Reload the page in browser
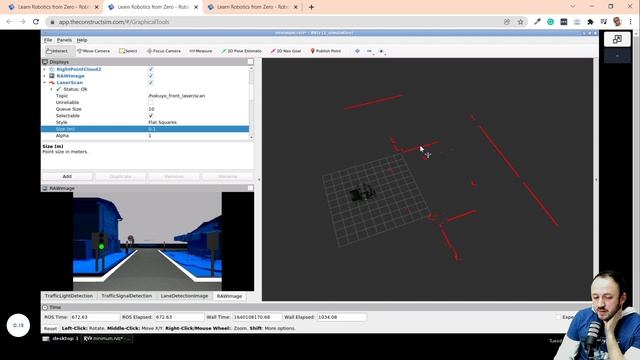Viewport: 640px width, 360px height. (36, 22)
